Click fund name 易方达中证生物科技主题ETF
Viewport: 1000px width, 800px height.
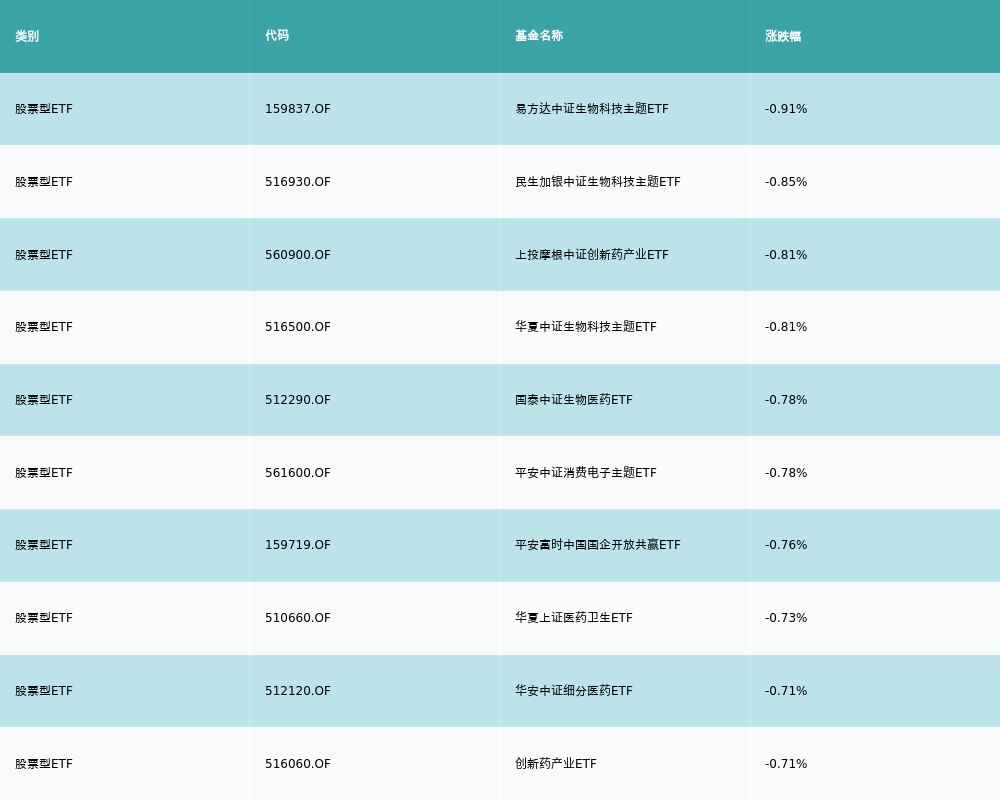coord(592,109)
